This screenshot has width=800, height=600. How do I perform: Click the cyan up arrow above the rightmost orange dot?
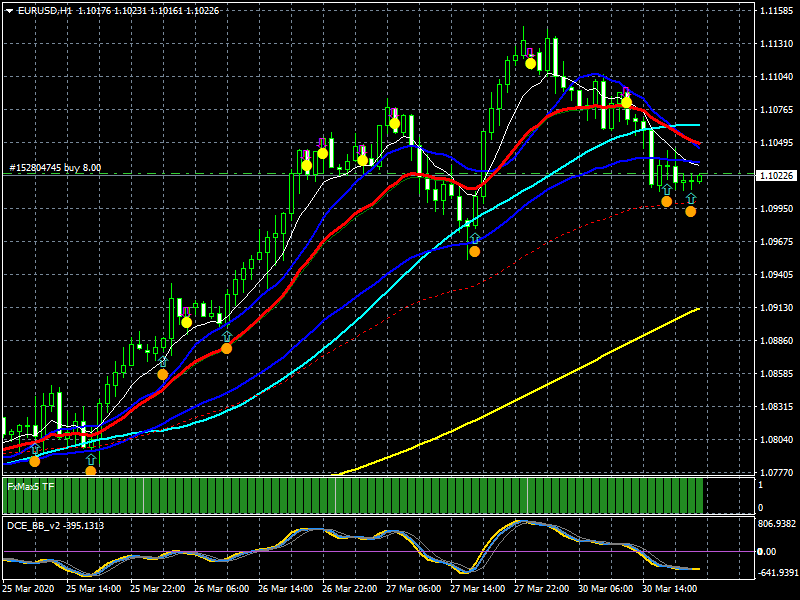click(691, 198)
